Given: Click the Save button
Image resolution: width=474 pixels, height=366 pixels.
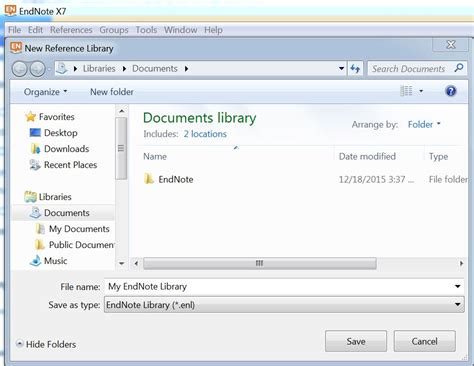Looking at the screenshot, I should (356, 341).
